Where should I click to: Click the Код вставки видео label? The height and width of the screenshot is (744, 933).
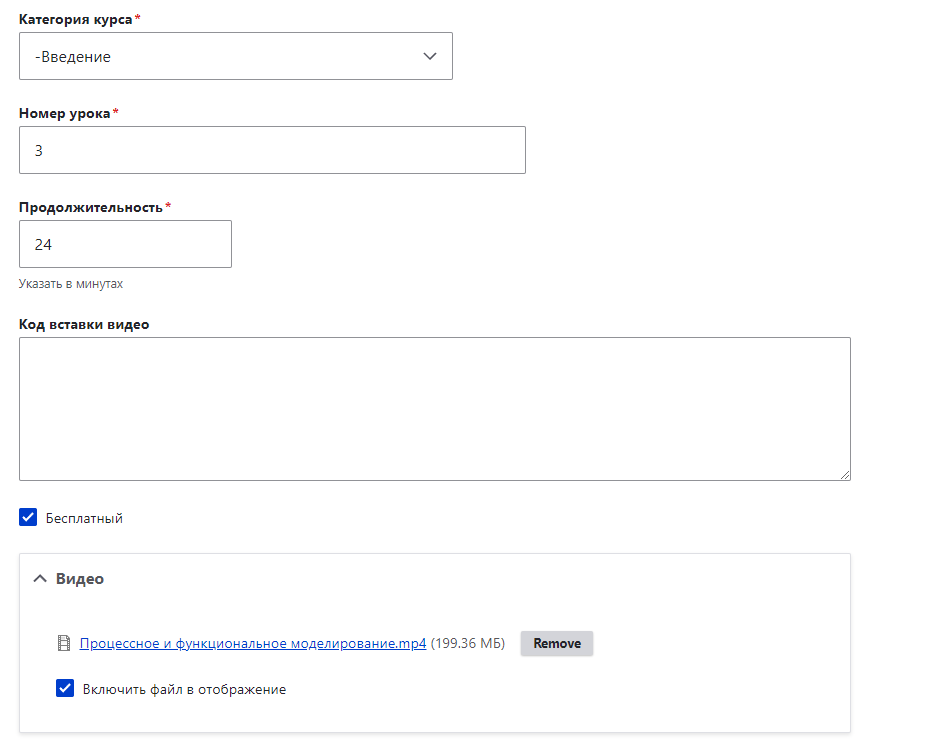point(84,324)
